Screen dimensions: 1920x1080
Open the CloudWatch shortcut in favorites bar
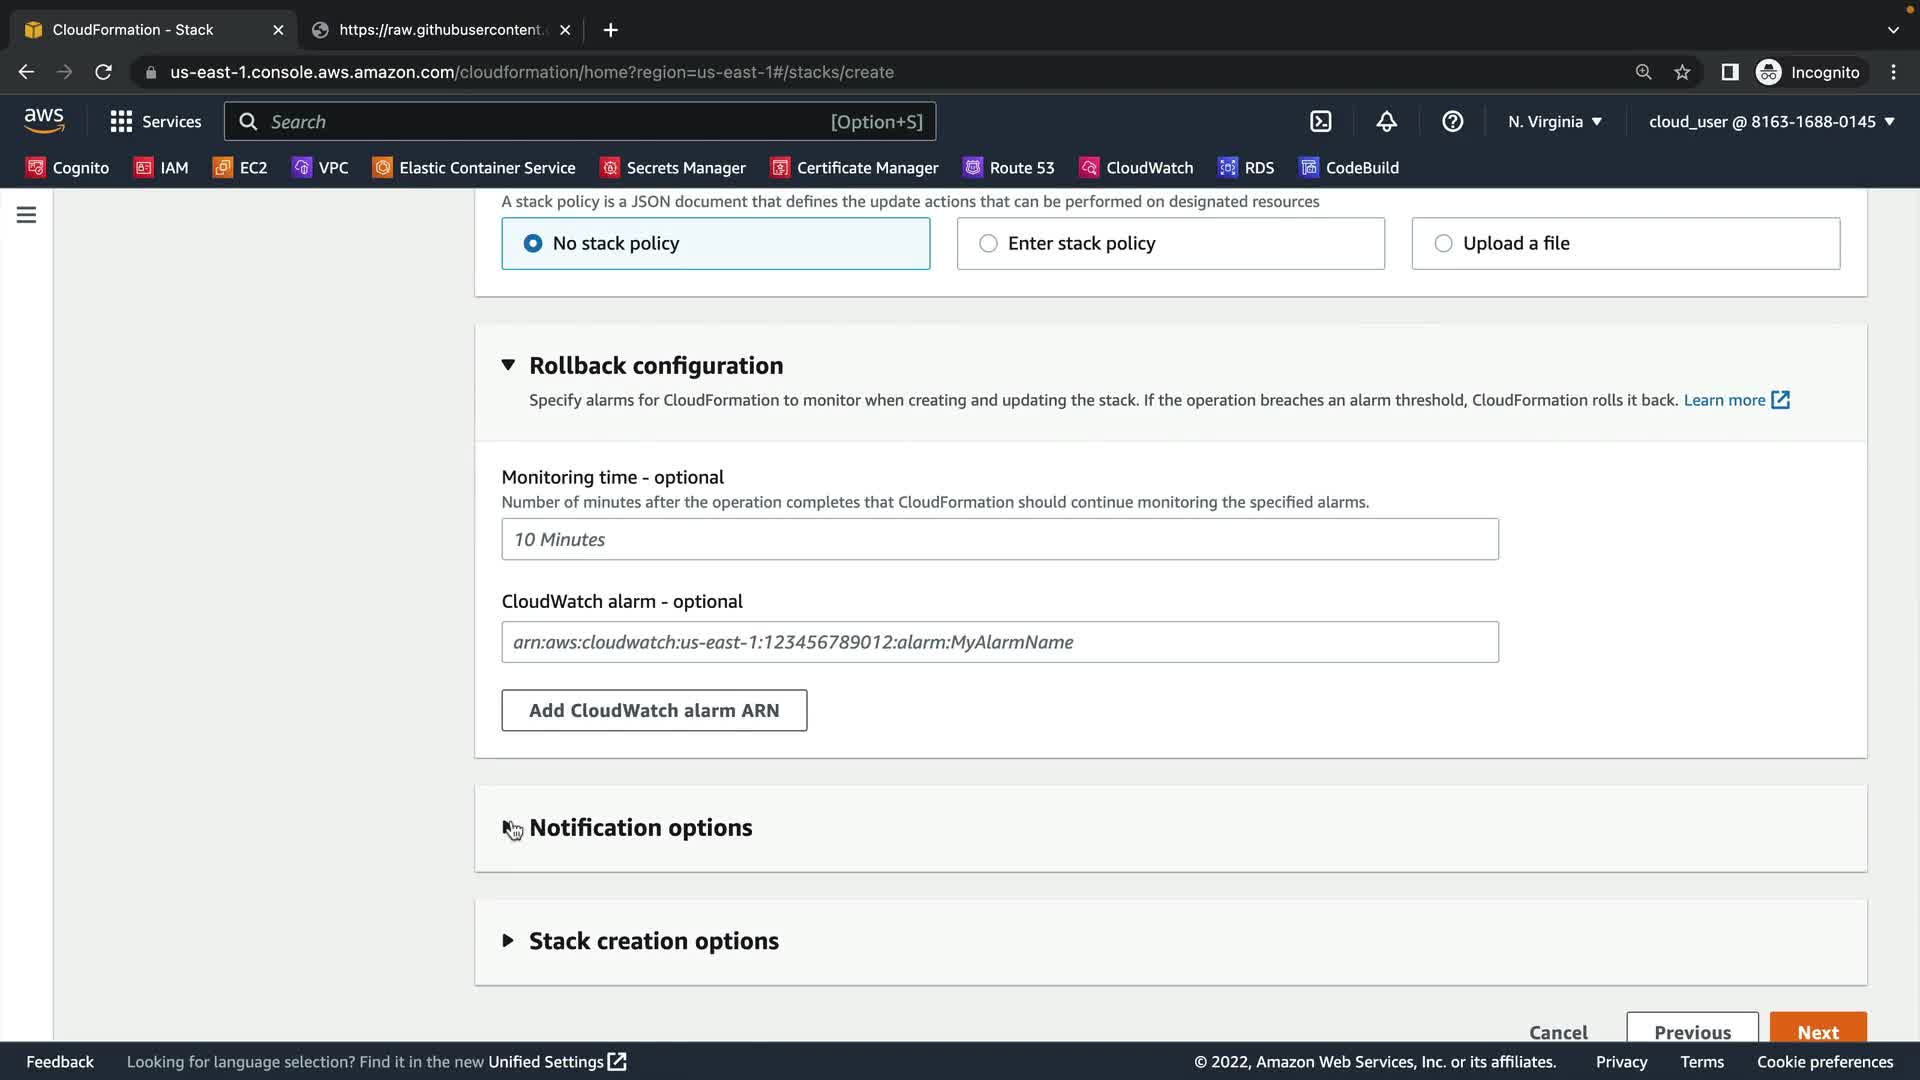(x=1137, y=168)
